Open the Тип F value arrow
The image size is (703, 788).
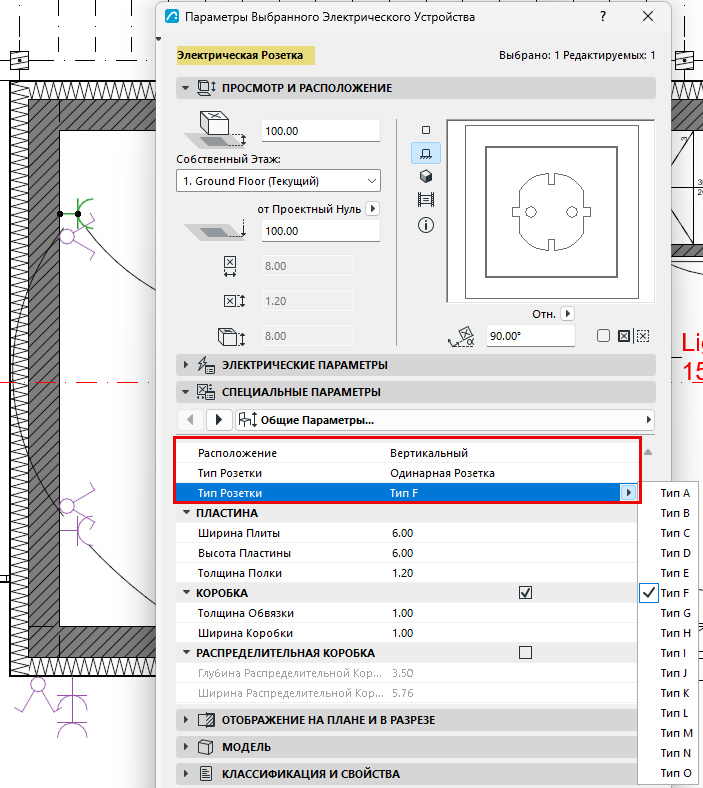[628, 493]
